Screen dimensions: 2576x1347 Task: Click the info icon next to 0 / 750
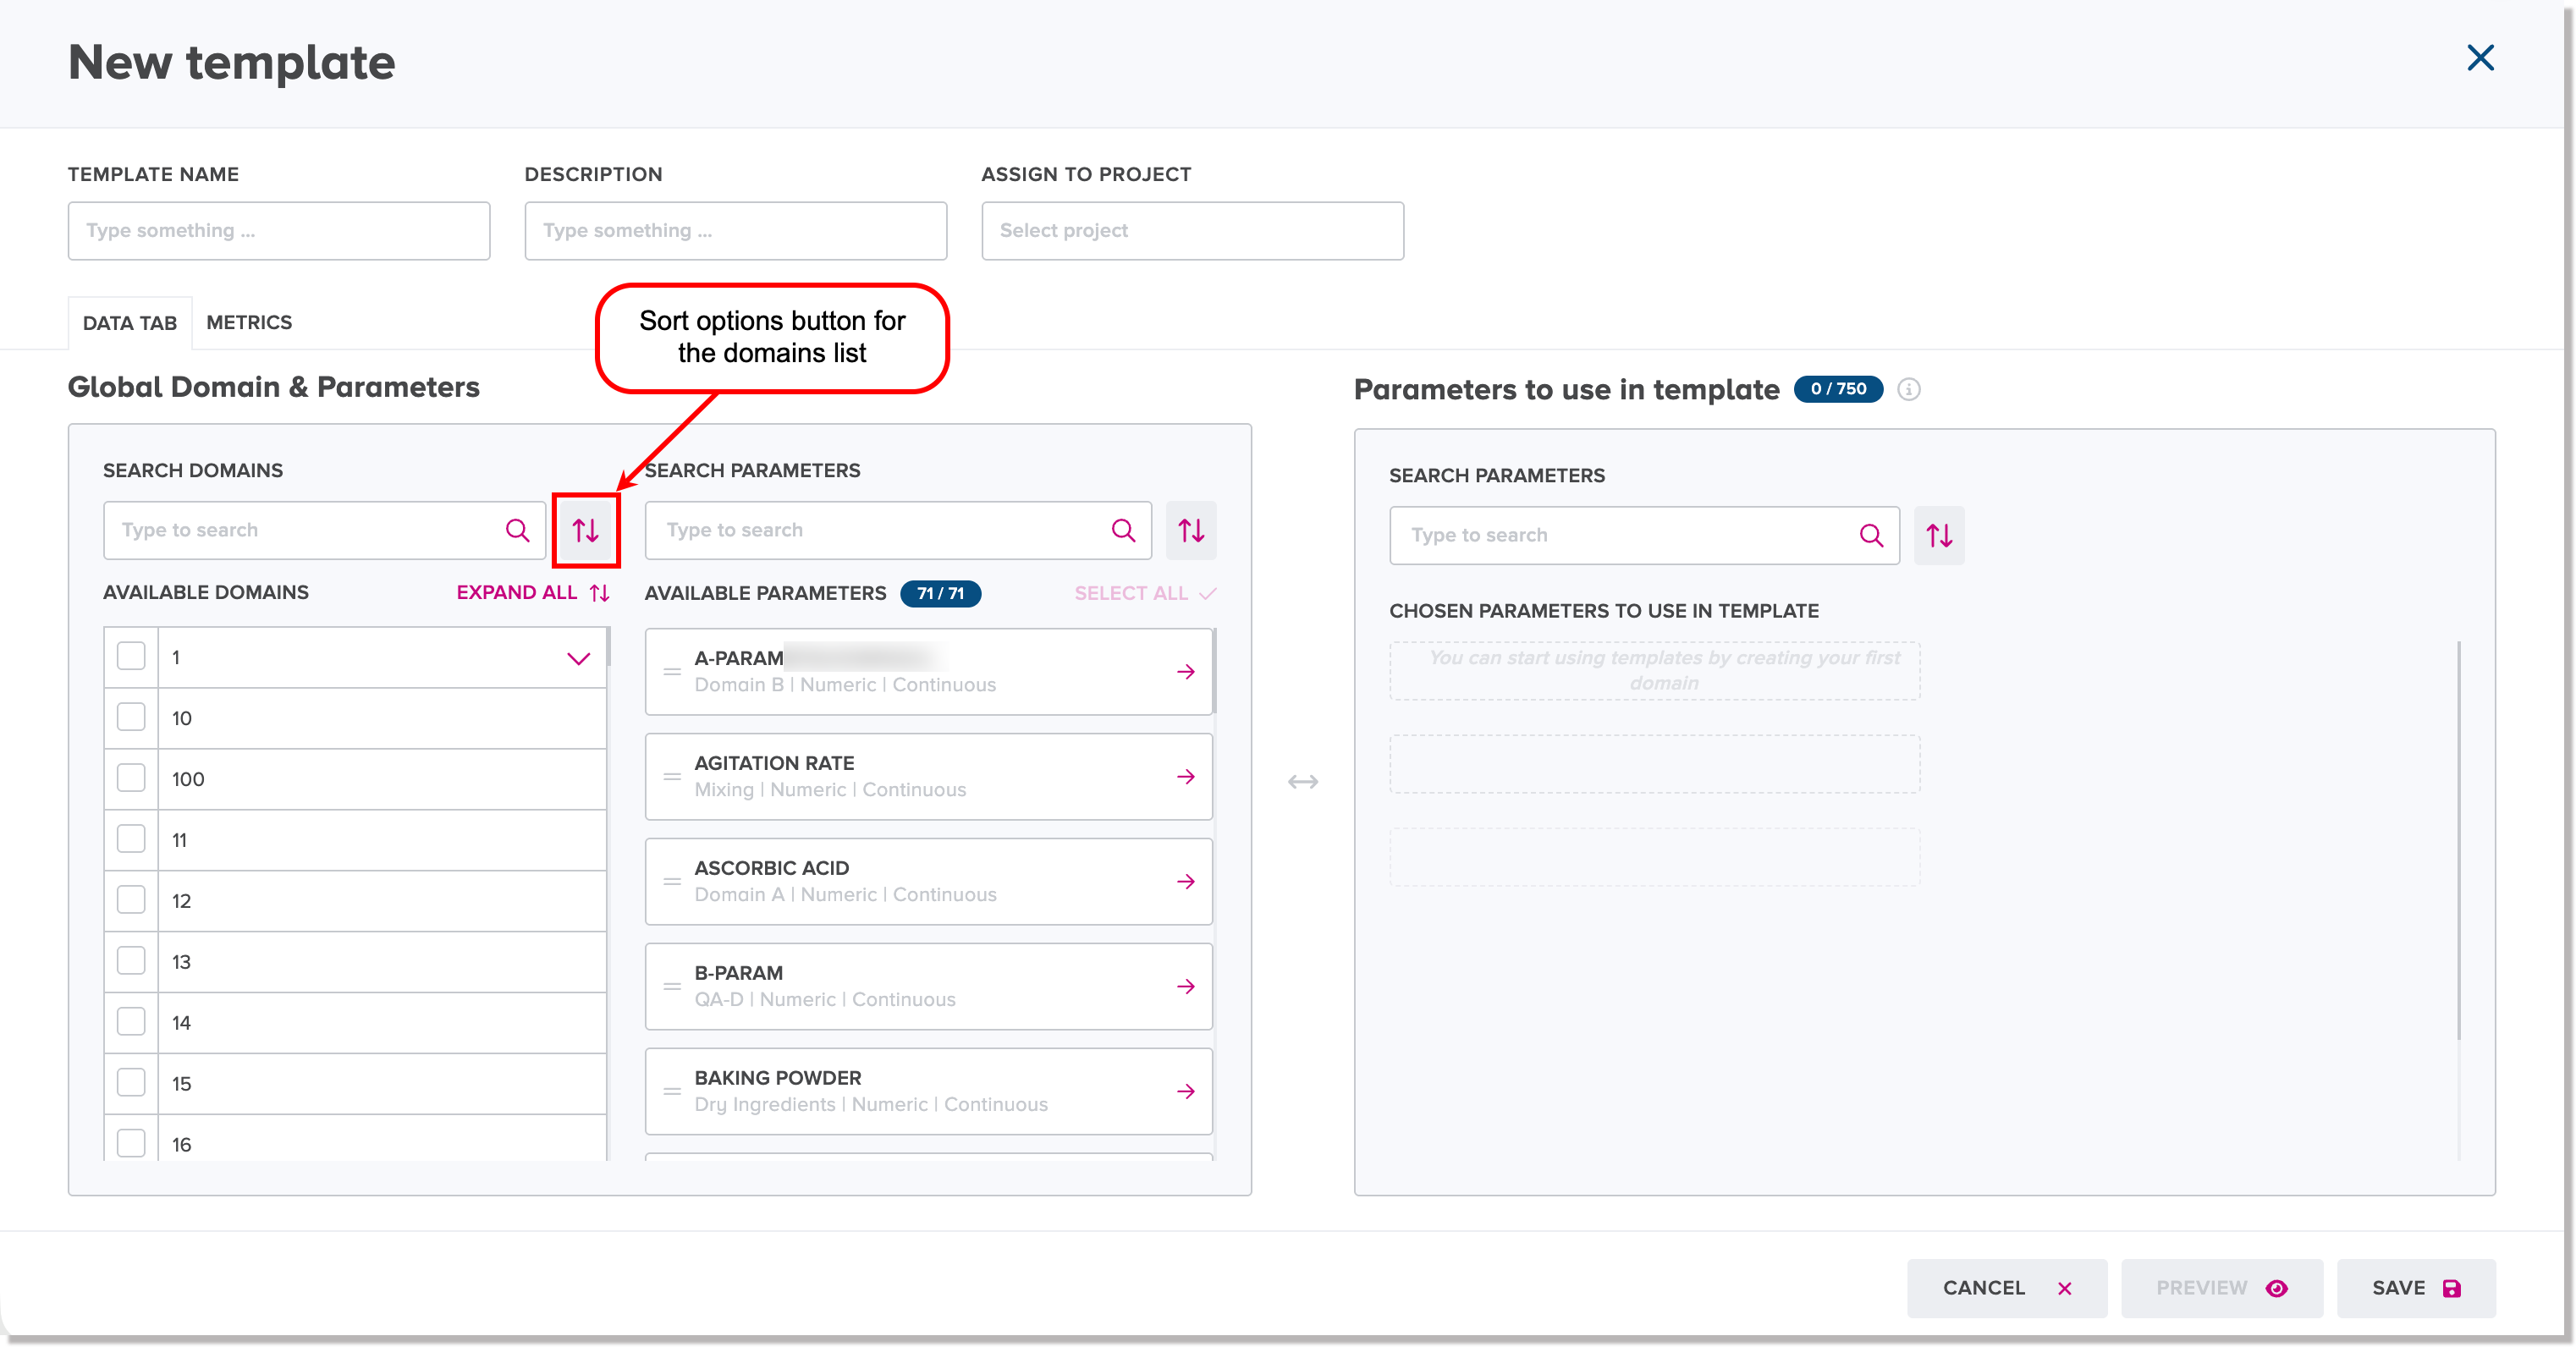tap(1909, 389)
